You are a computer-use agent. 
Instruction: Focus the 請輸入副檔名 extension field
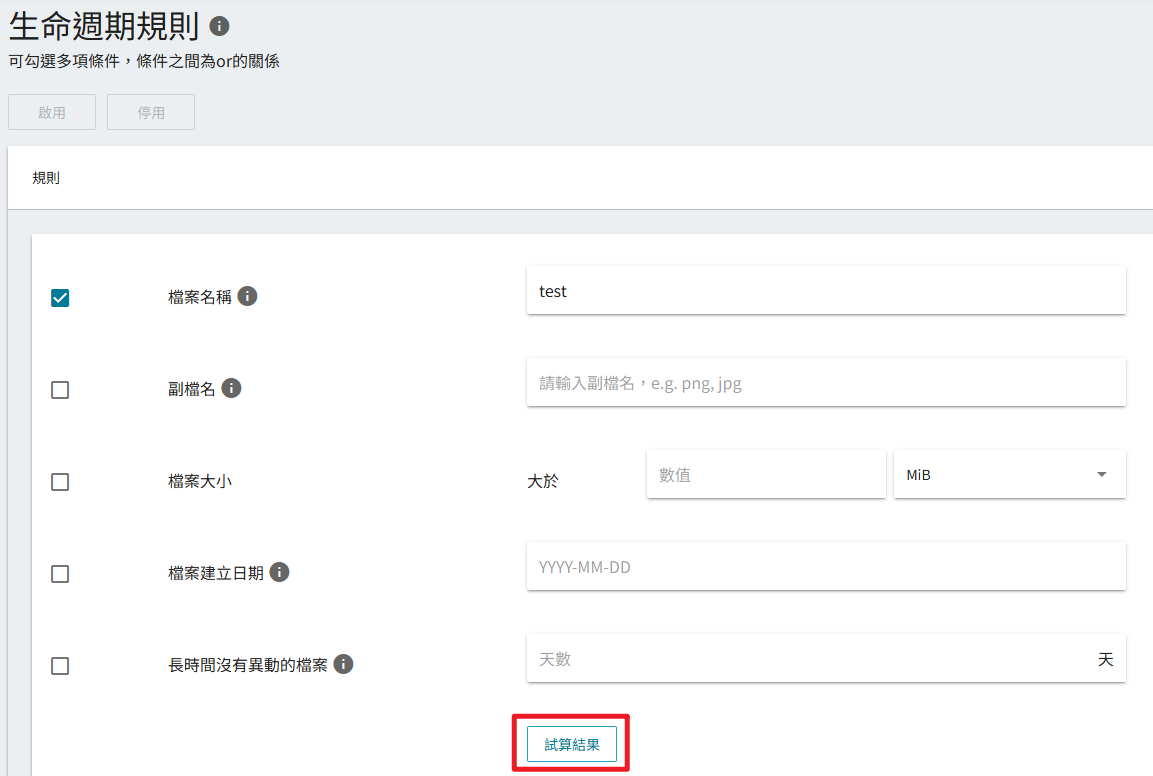pos(826,382)
